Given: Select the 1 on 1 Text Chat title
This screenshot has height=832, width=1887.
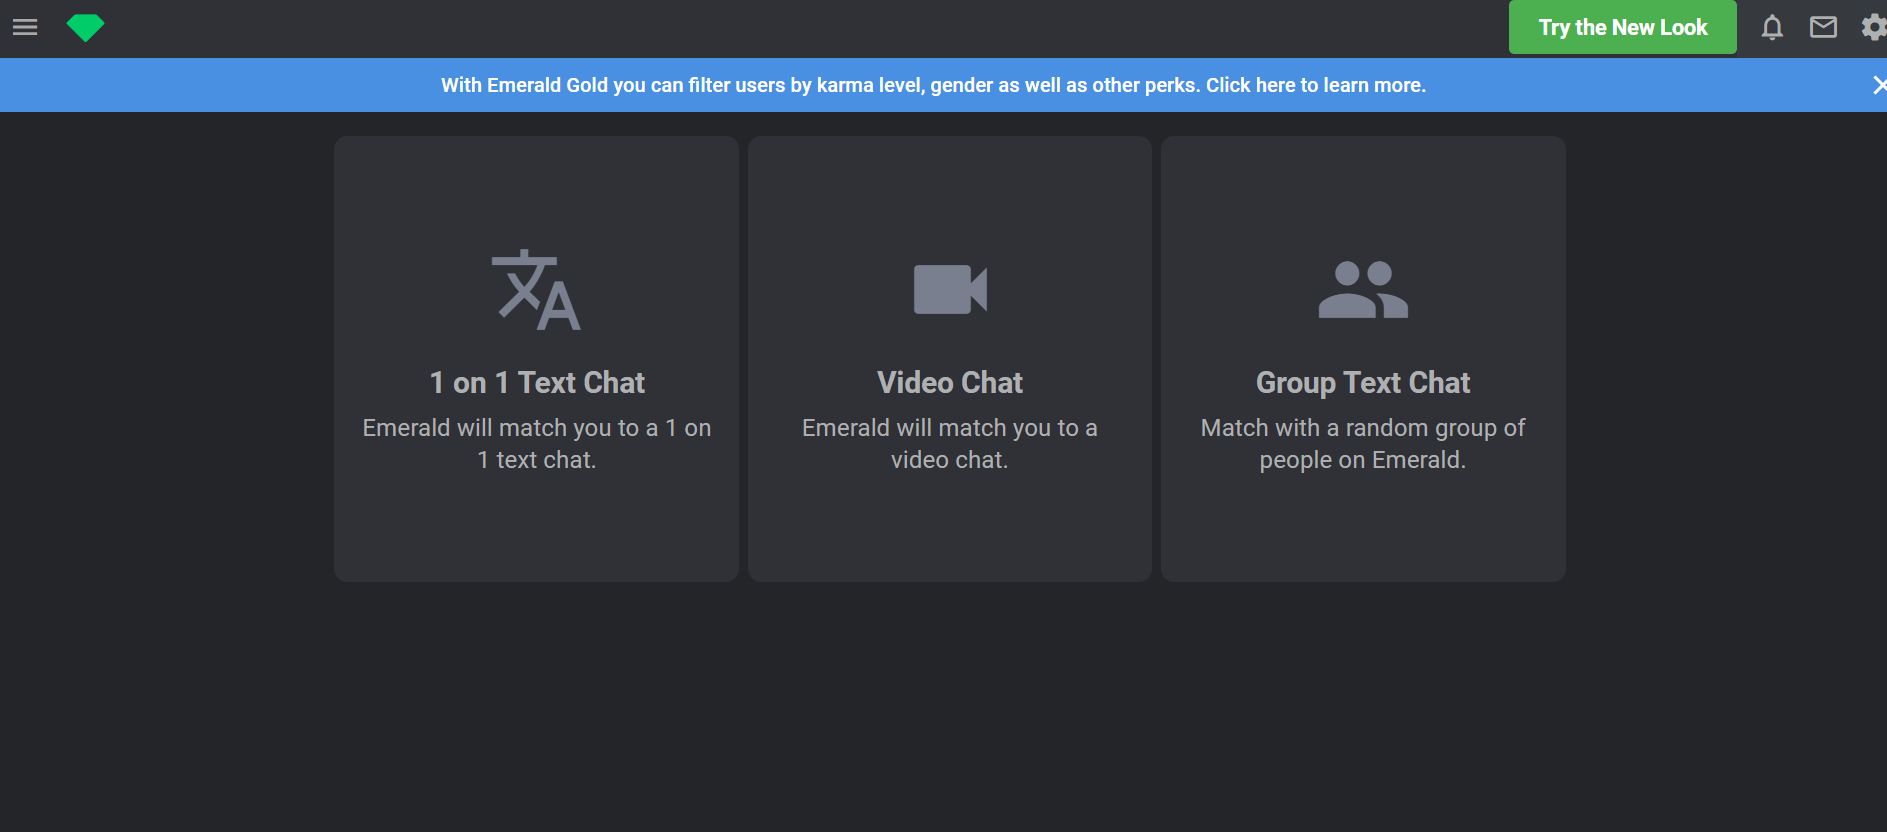Looking at the screenshot, I should pyautogui.click(x=537, y=382).
